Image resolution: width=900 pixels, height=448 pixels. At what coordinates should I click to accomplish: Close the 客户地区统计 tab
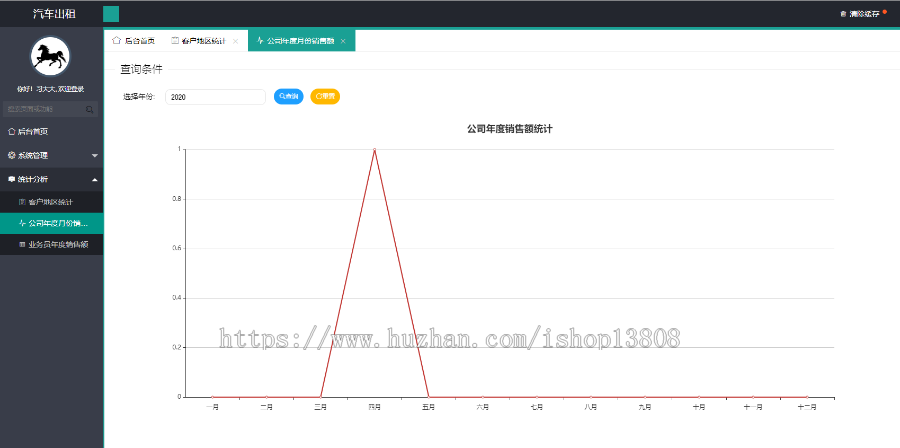point(235,41)
